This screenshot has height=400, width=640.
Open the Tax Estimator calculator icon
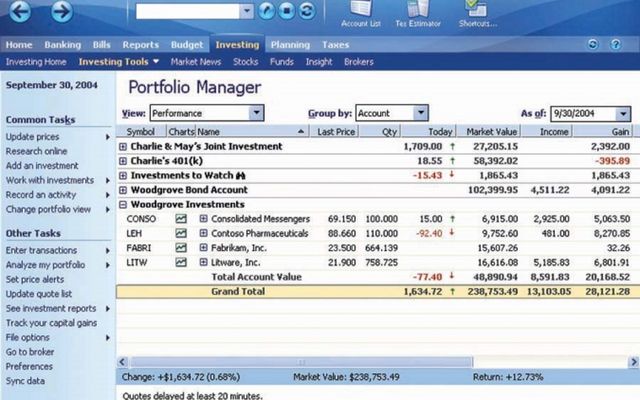pos(418,14)
